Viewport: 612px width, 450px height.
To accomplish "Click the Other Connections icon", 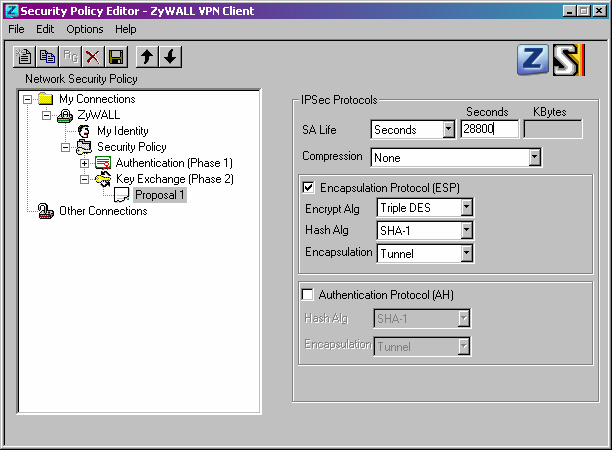I will (x=46, y=211).
